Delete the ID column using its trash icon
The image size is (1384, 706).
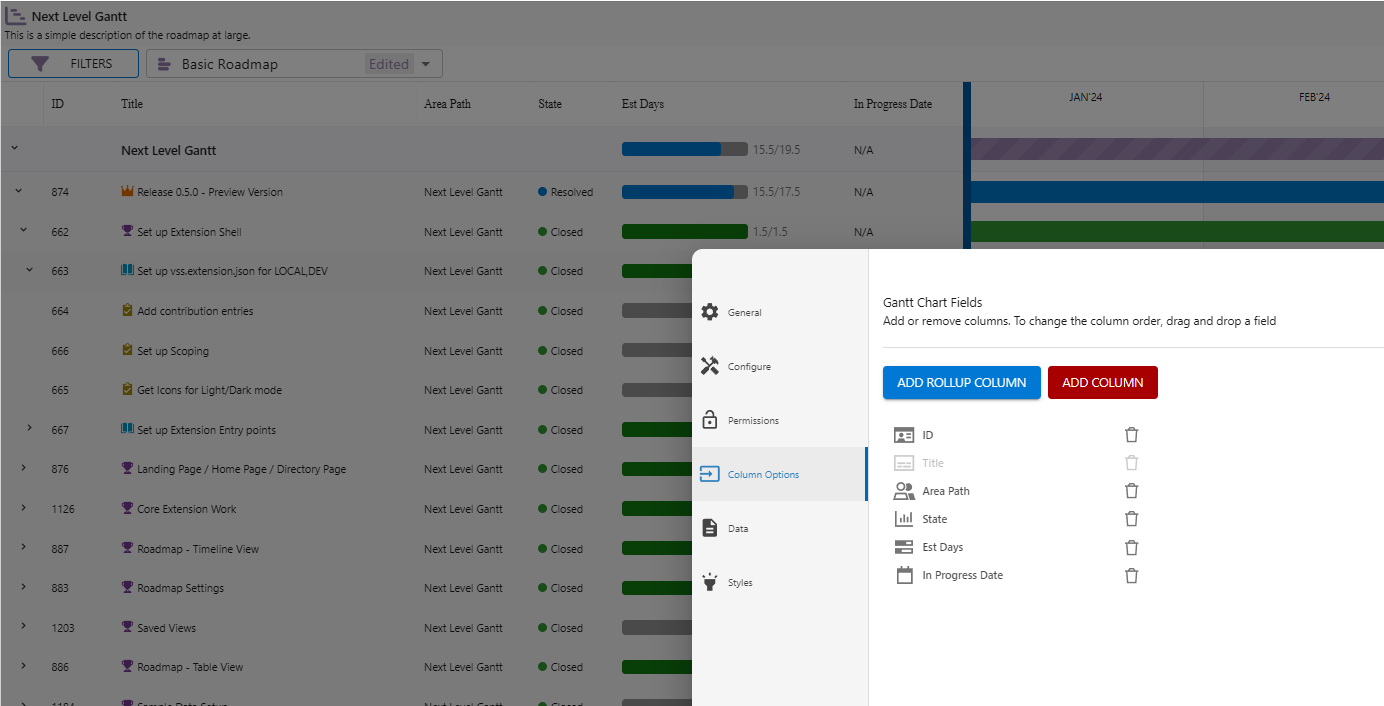click(1131, 434)
